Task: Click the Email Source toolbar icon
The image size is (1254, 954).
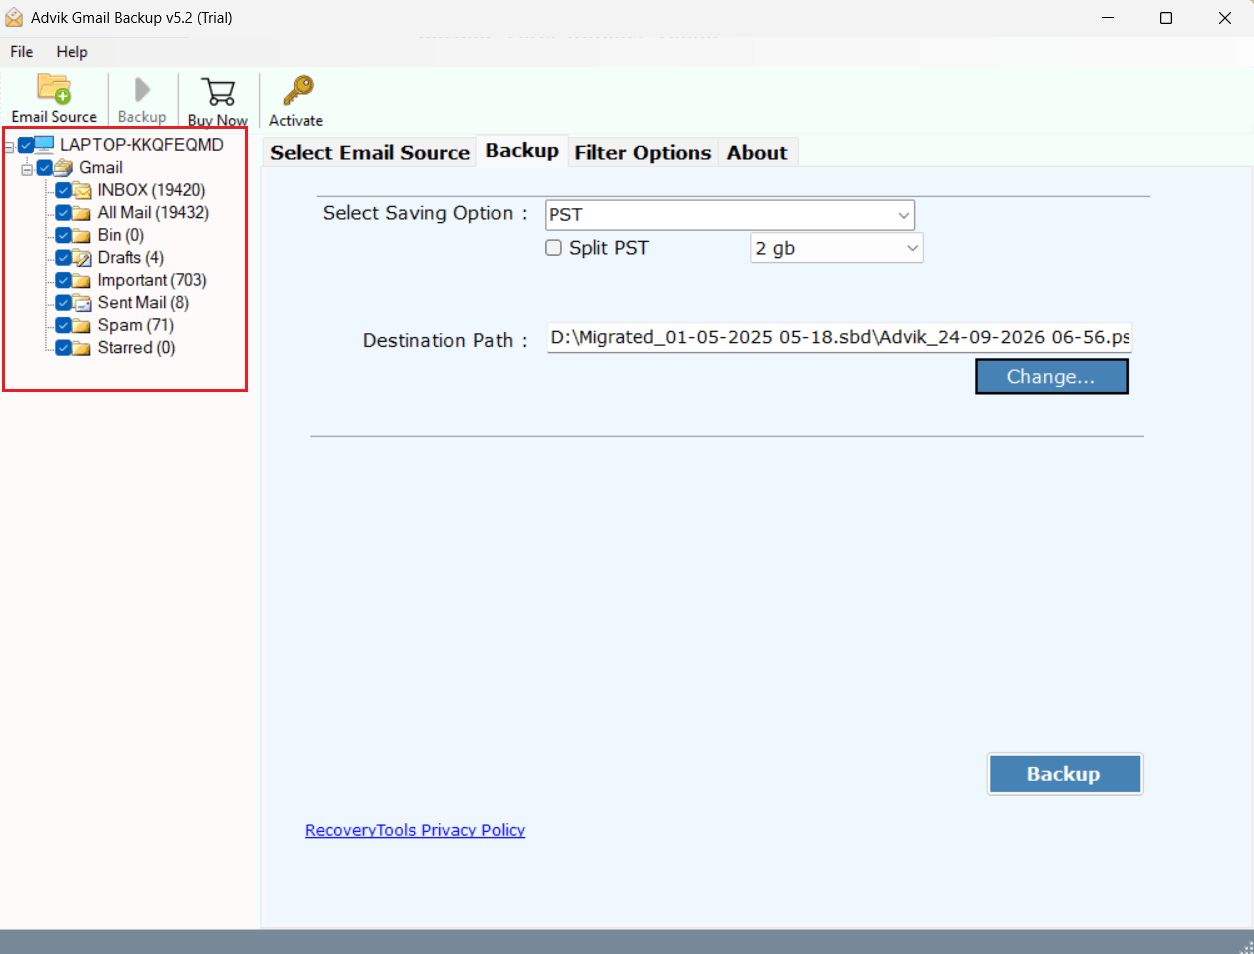Action: [x=54, y=89]
